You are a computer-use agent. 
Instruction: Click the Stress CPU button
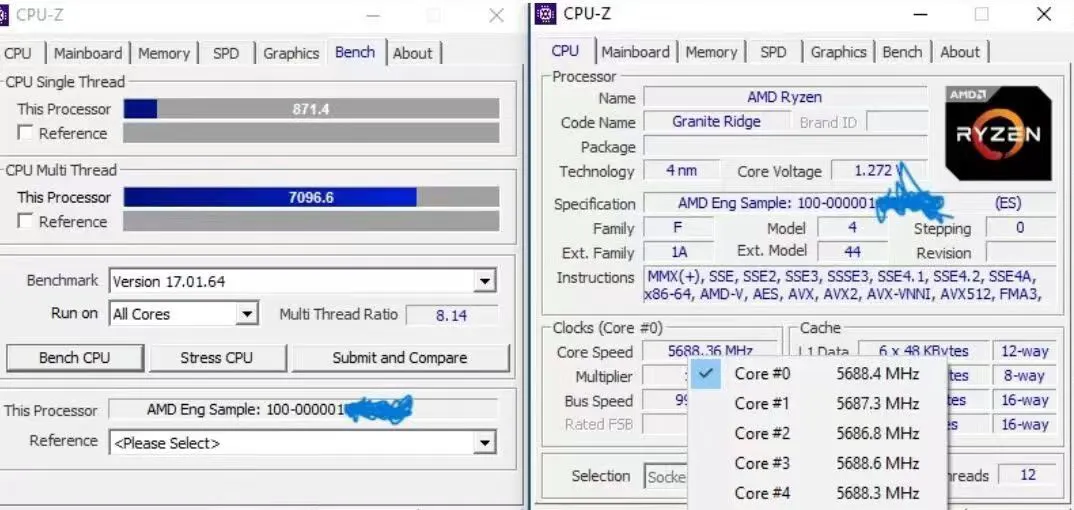tap(215, 357)
